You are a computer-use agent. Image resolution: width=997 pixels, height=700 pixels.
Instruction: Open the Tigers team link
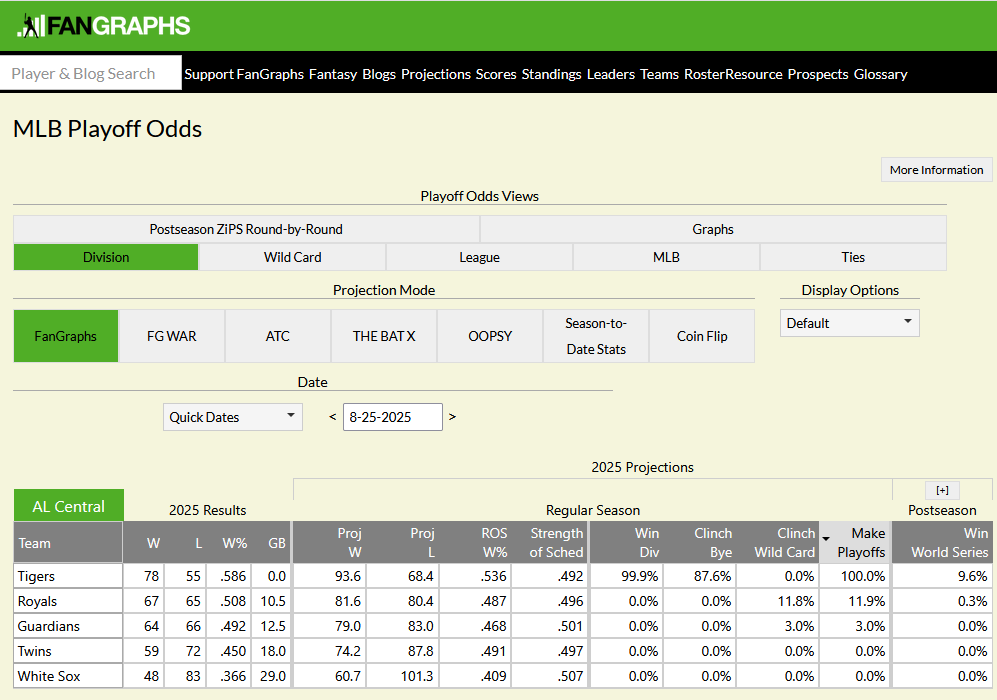(x=37, y=576)
